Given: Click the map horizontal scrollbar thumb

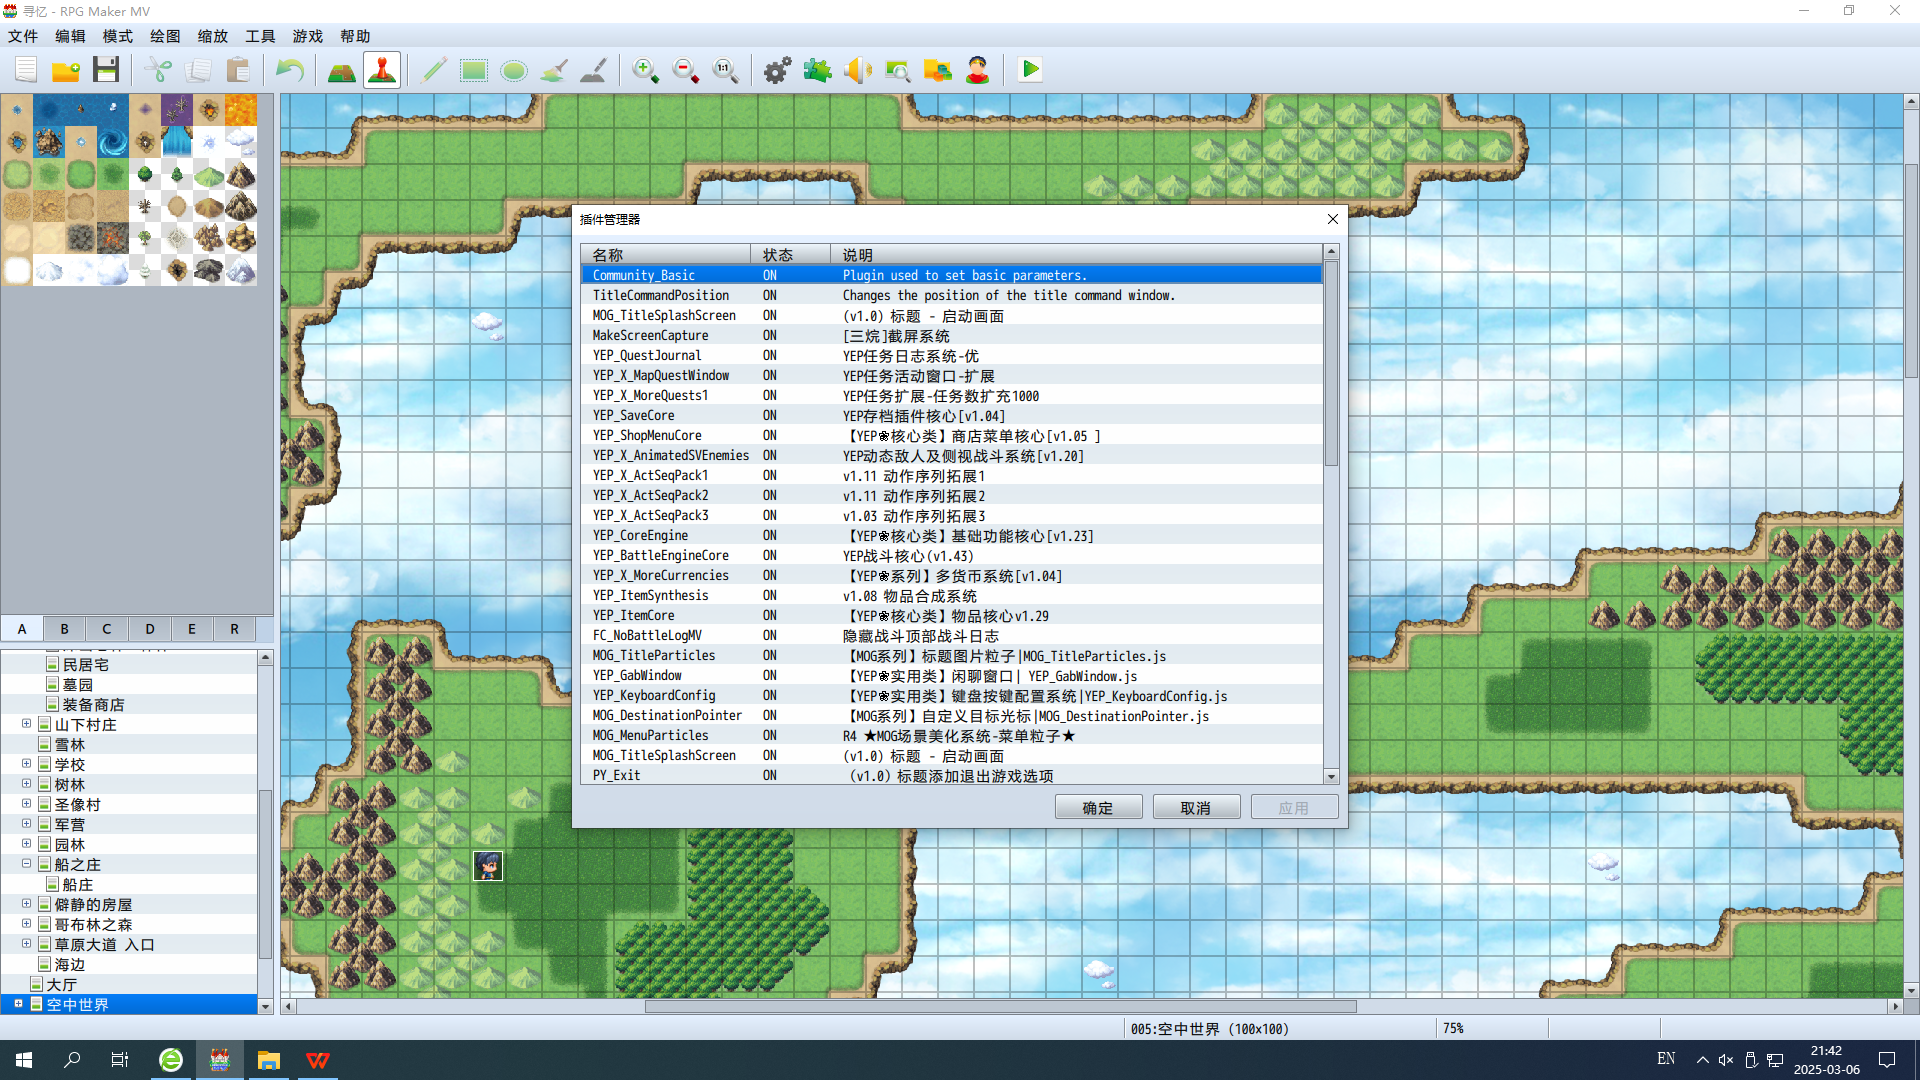Looking at the screenshot, I should tap(1000, 1007).
